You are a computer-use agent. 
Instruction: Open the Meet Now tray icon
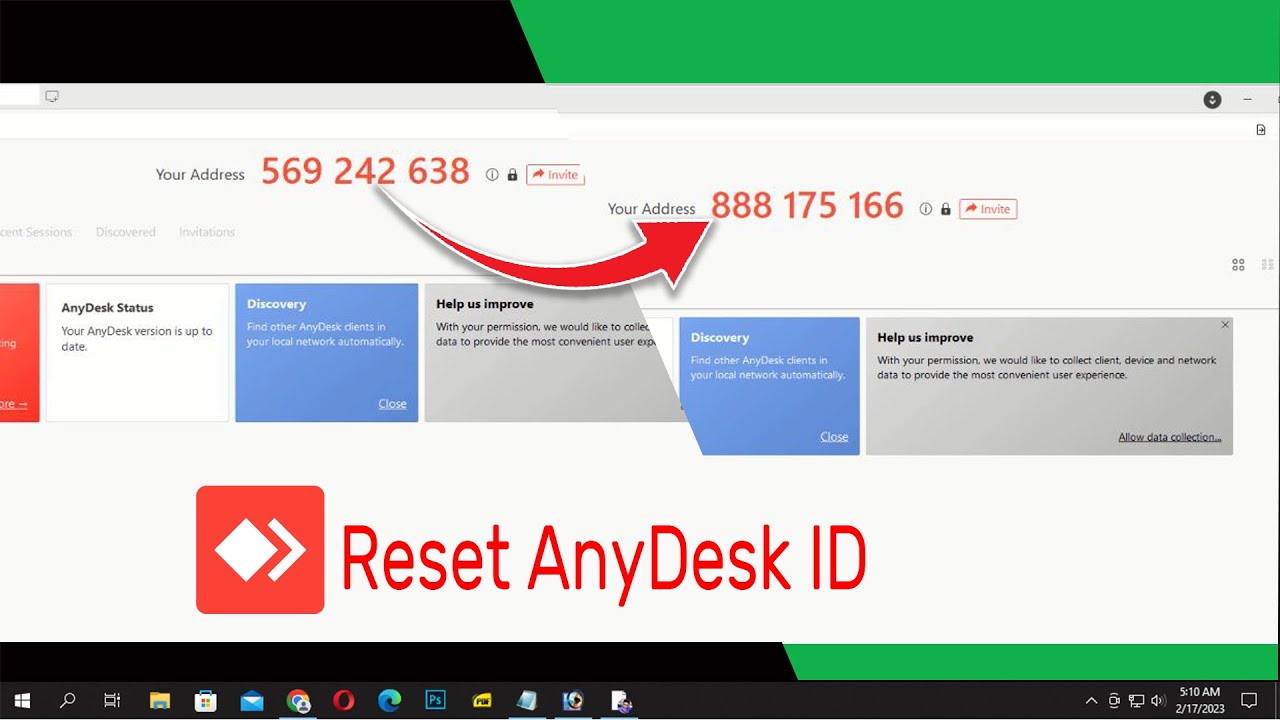pyautogui.click(x=1115, y=700)
